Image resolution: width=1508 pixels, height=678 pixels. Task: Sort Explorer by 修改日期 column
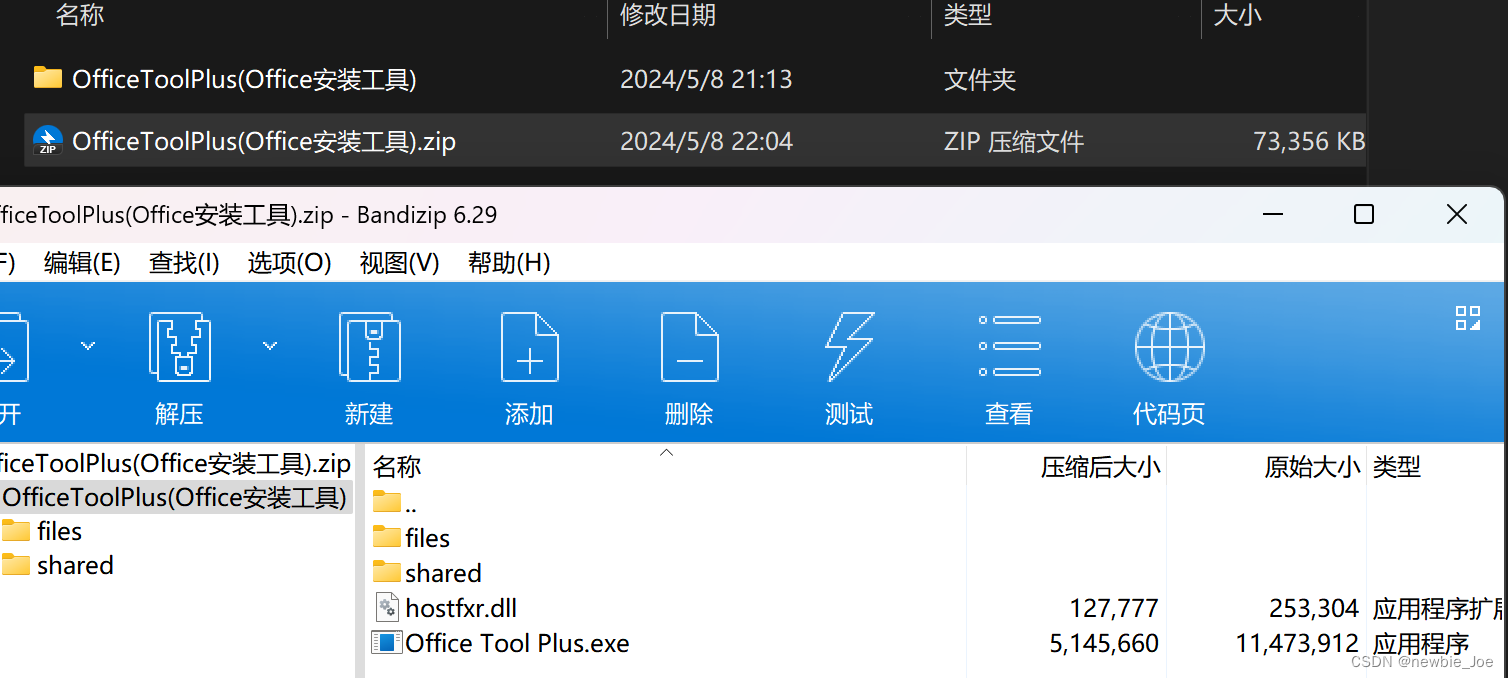pyautogui.click(x=668, y=15)
